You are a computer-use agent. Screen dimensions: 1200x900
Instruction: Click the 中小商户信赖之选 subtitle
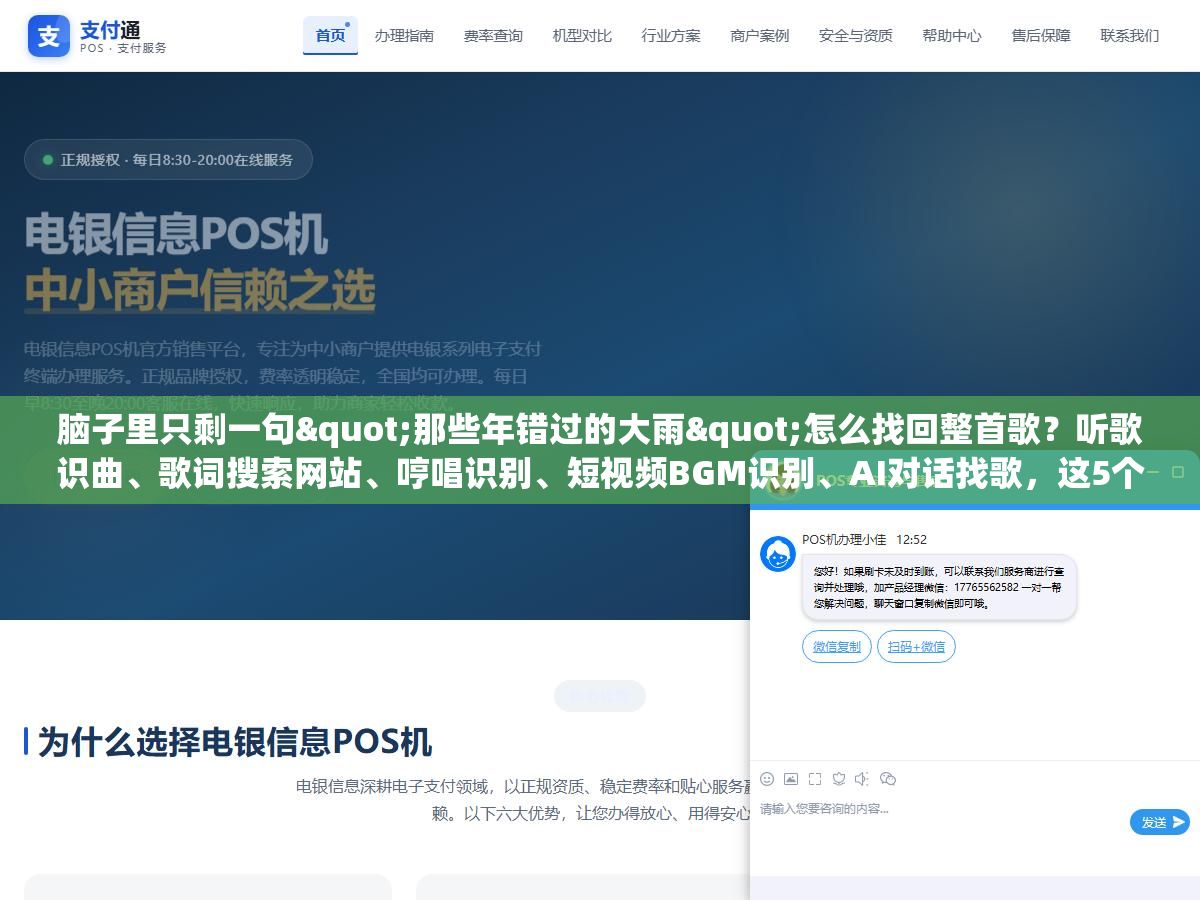tap(200, 291)
